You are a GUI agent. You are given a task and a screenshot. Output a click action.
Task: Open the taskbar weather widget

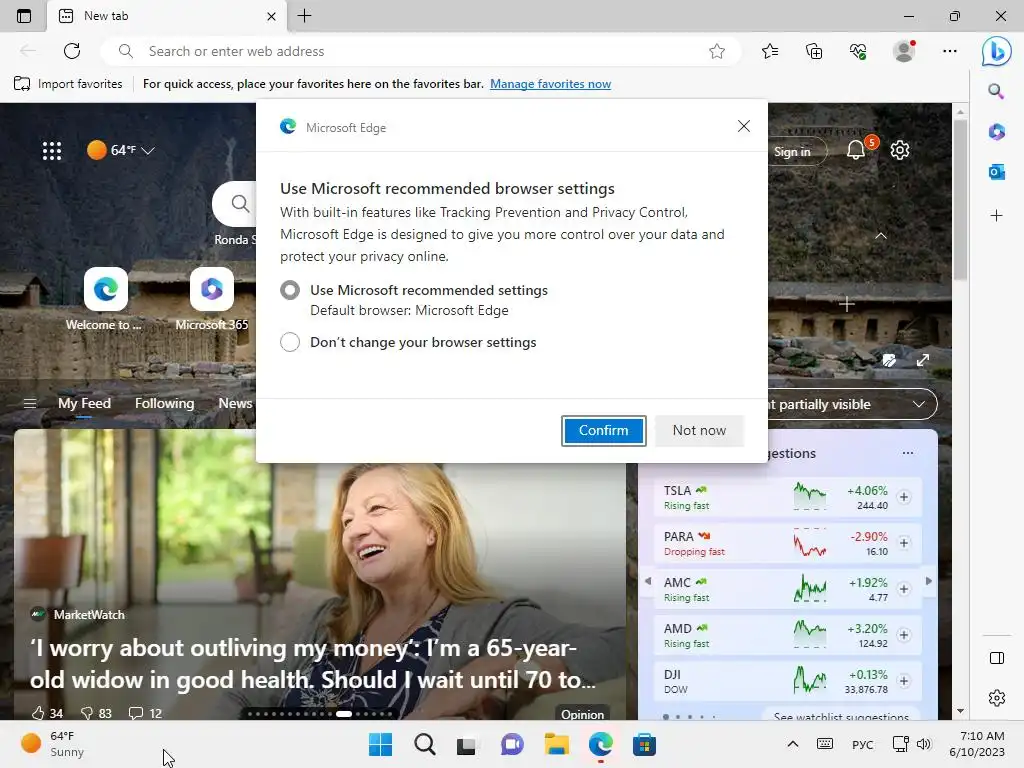(x=53, y=744)
